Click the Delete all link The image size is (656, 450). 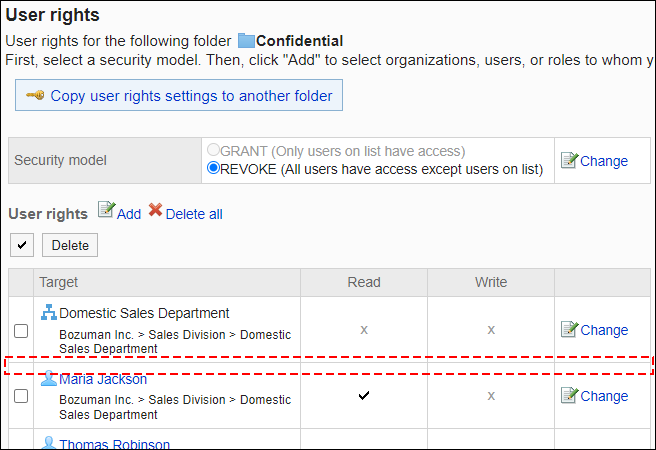click(x=194, y=214)
